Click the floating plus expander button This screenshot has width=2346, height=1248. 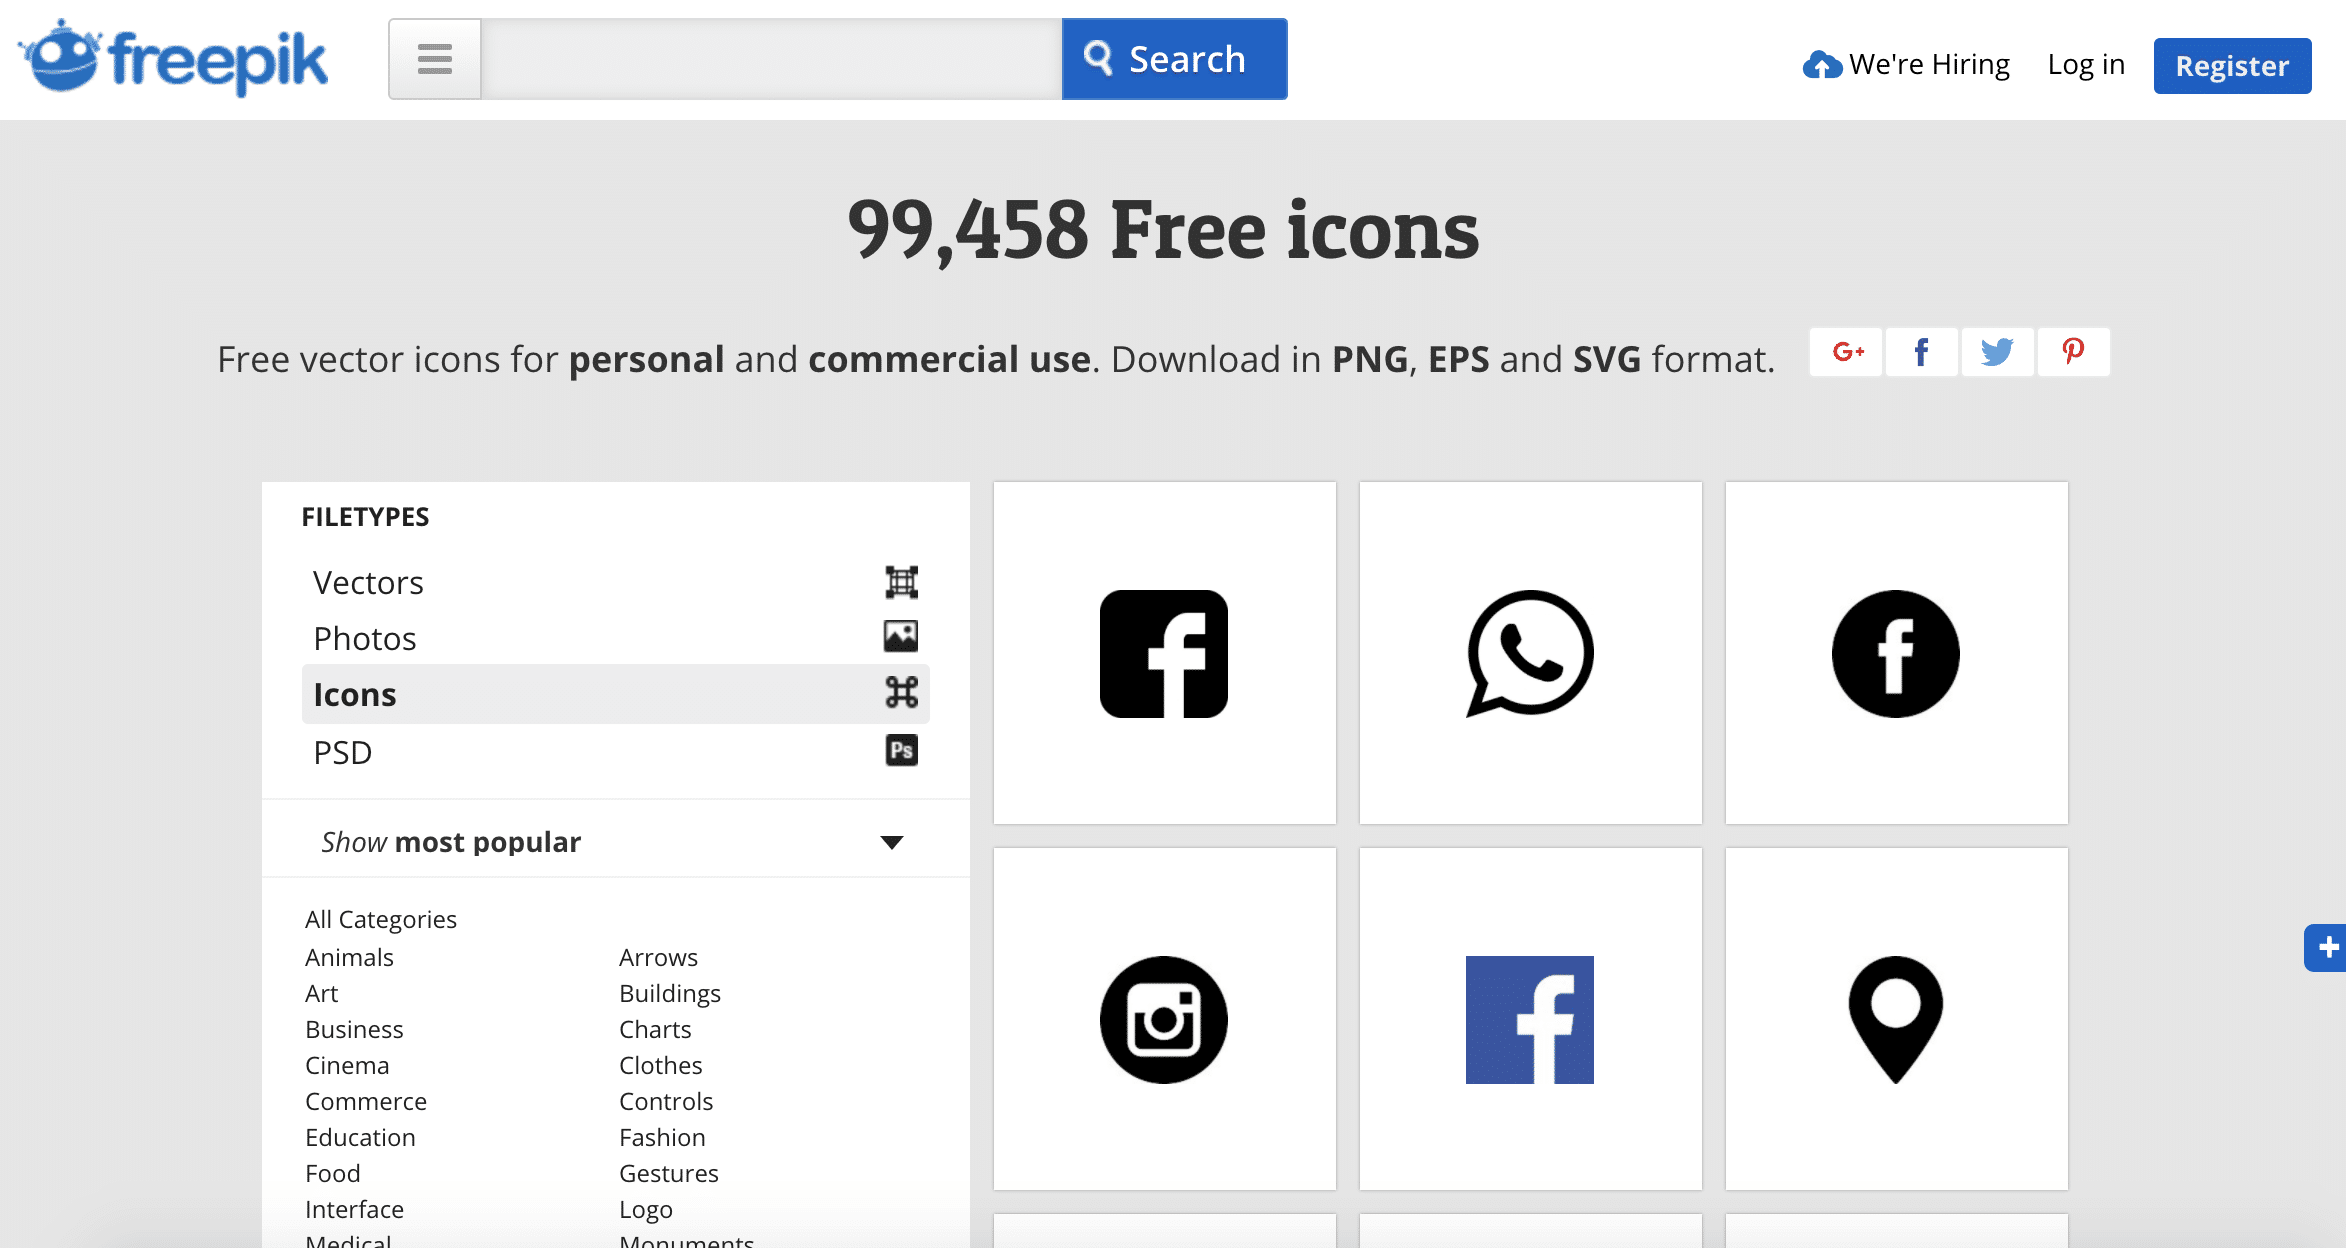(x=2329, y=948)
